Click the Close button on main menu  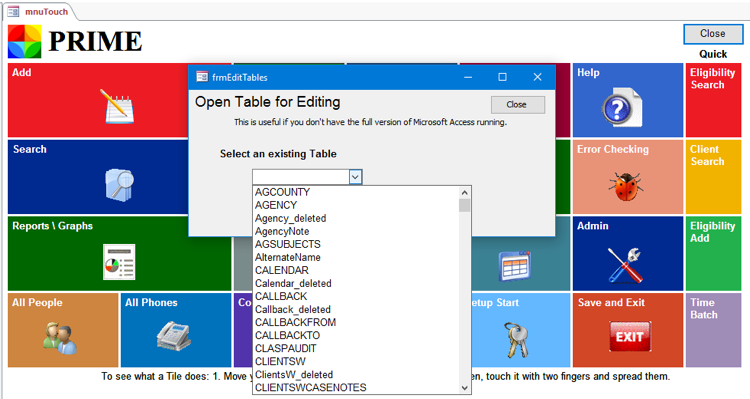click(713, 33)
